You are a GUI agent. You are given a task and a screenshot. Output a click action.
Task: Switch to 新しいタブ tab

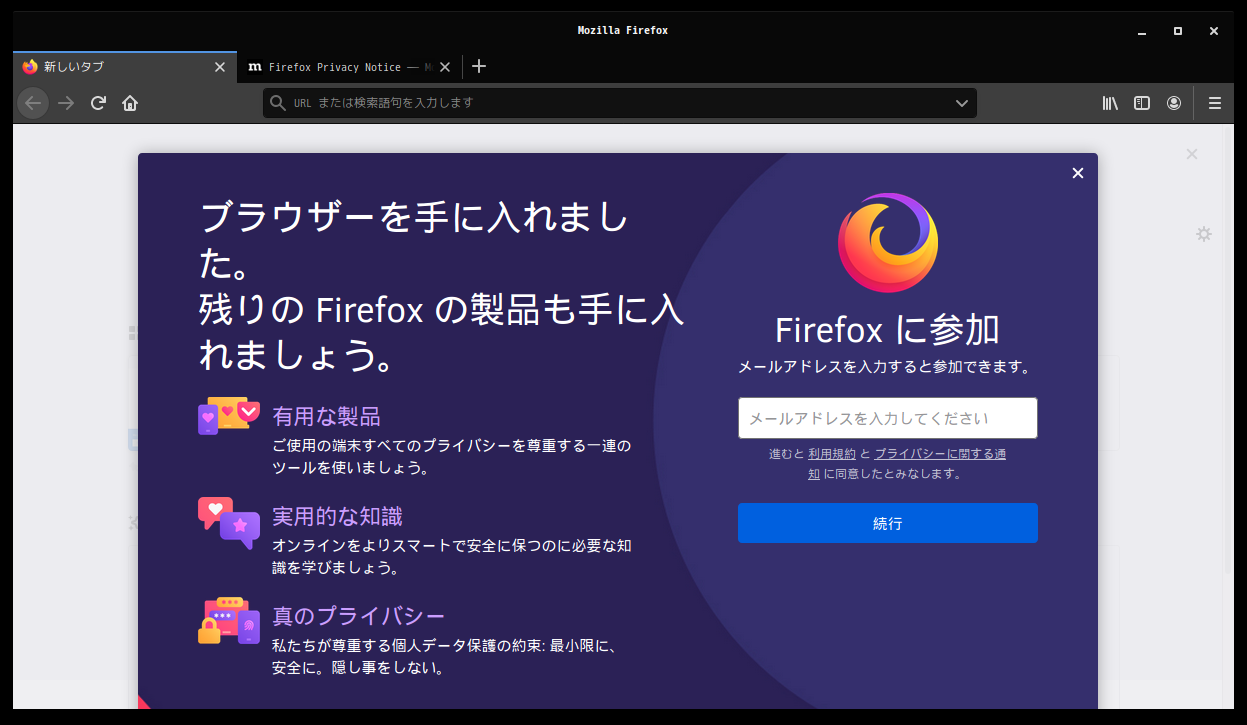125,67
